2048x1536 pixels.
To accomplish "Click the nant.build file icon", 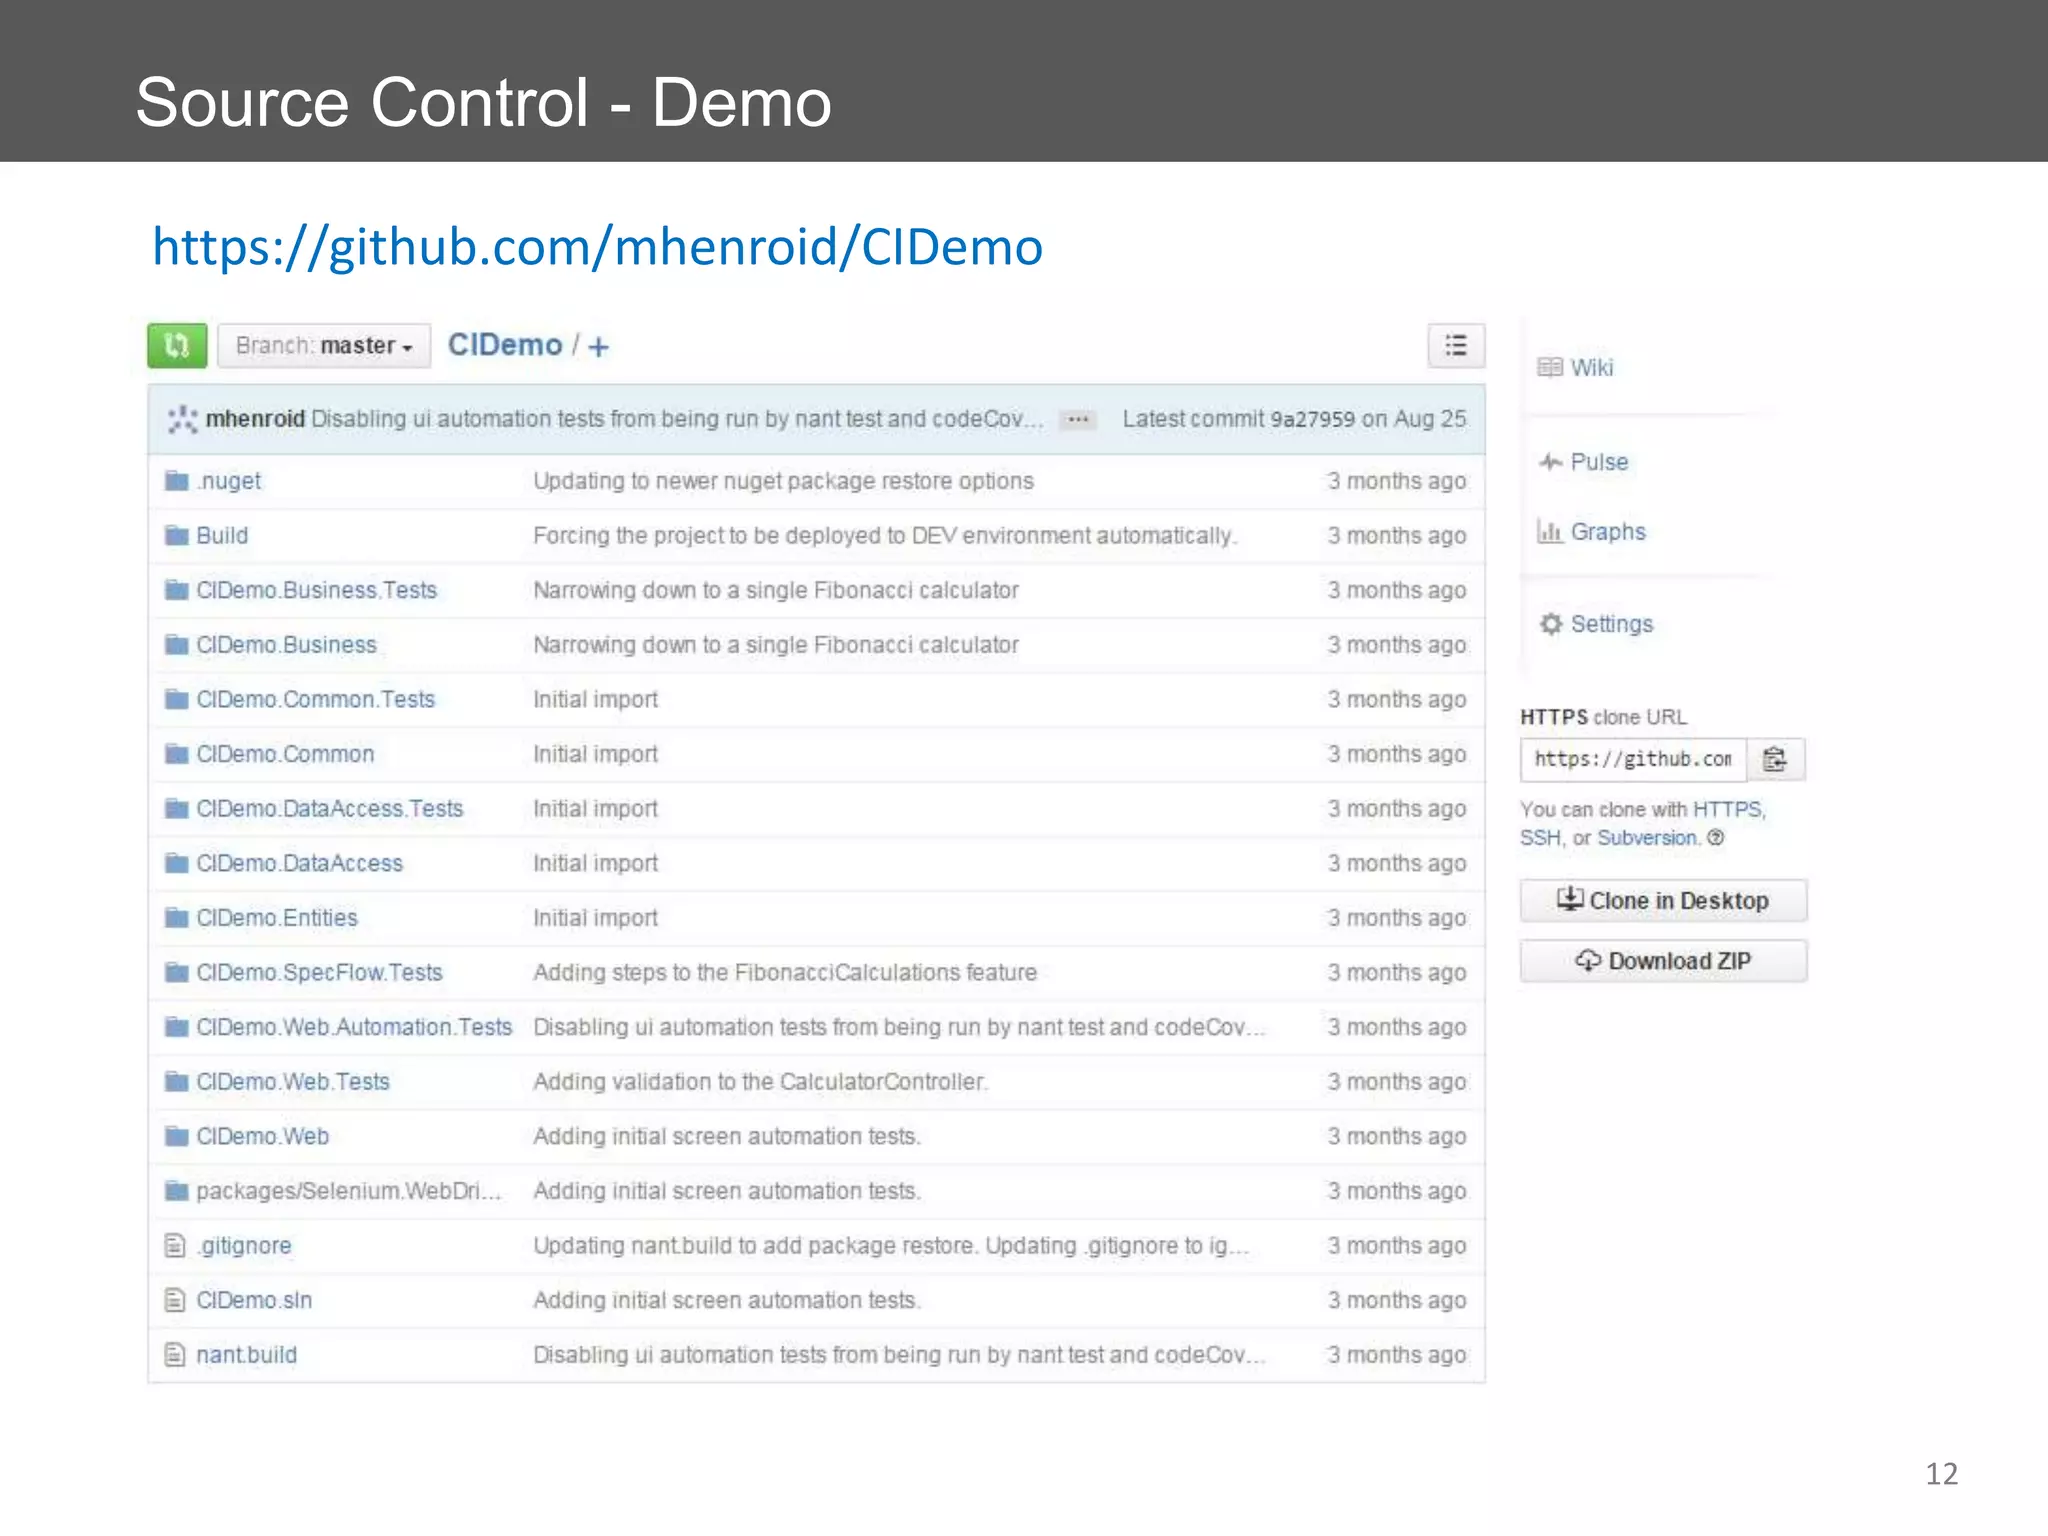I will click(175, 1355).
